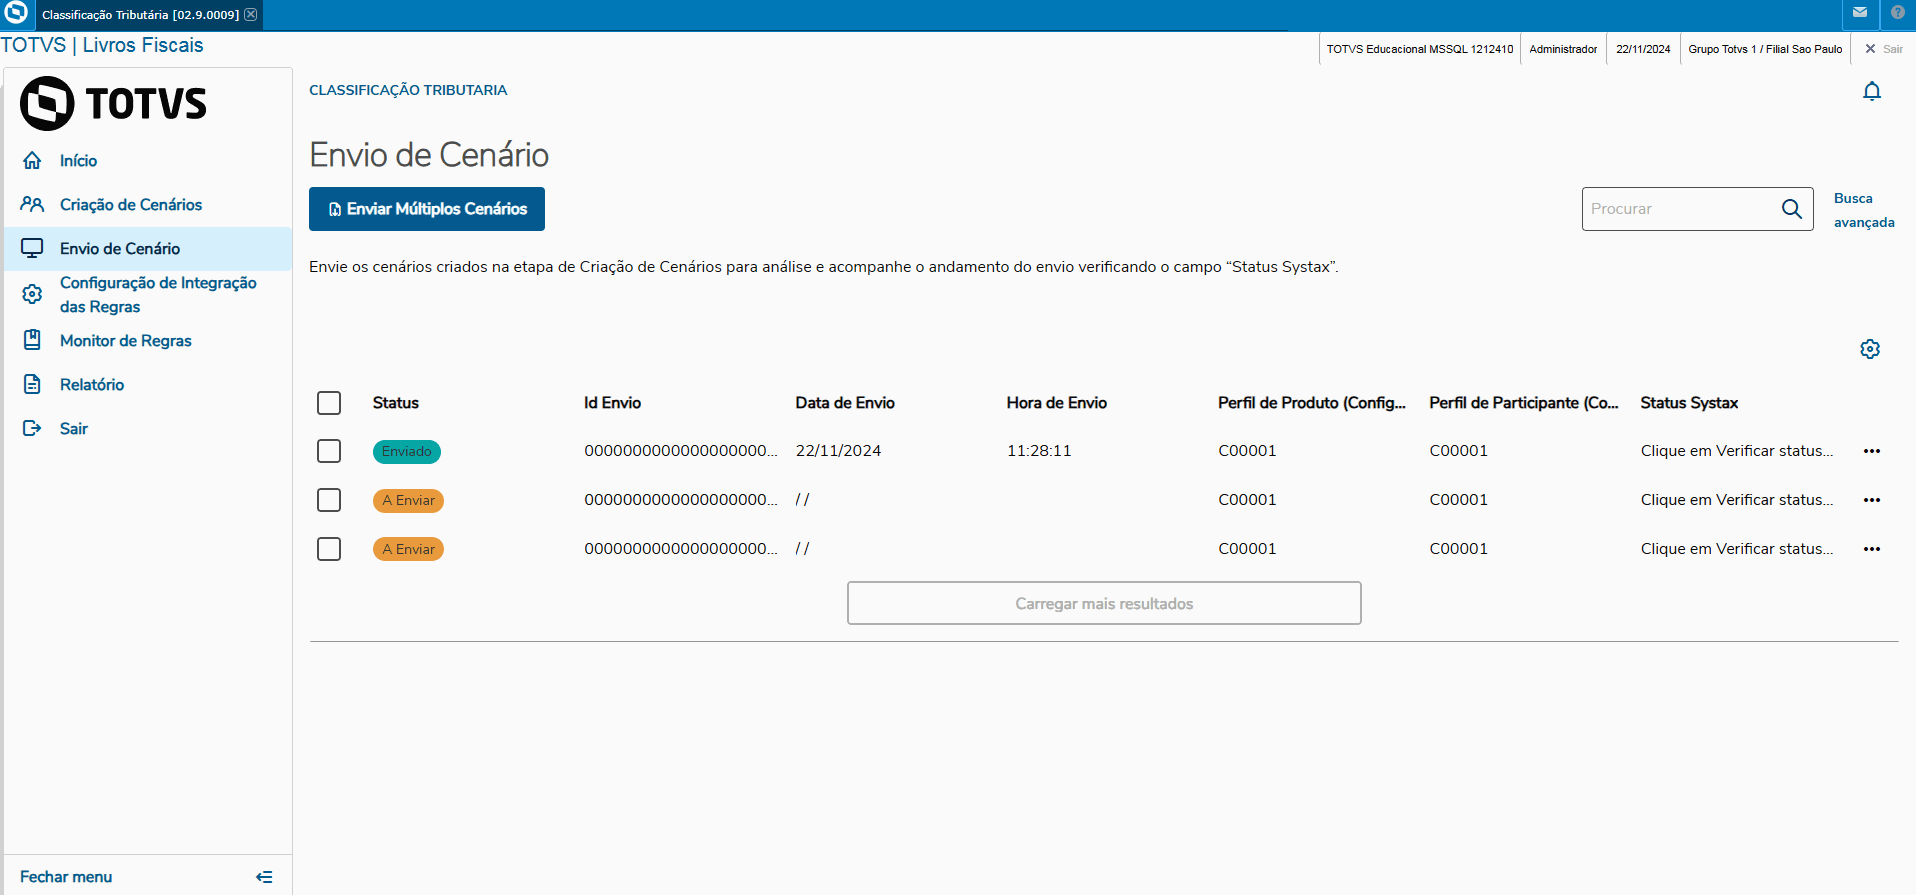Screen dimensions: 1916x895
Task: Collapse the menu with the Fechar menu arrow icon
Action: click(264, 877)
